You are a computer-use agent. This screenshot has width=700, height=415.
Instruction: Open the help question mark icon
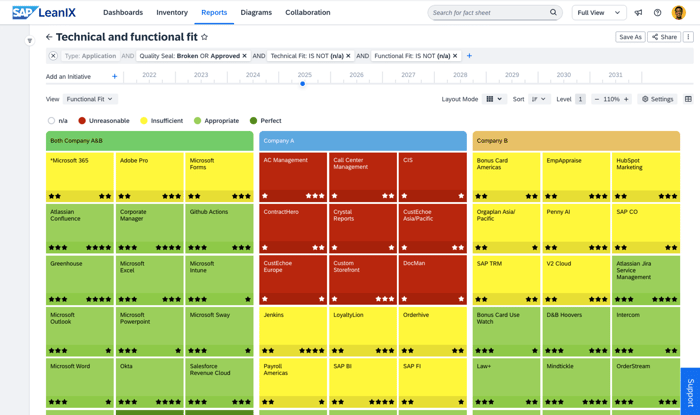pyautogui.click(x=657, y=12)
